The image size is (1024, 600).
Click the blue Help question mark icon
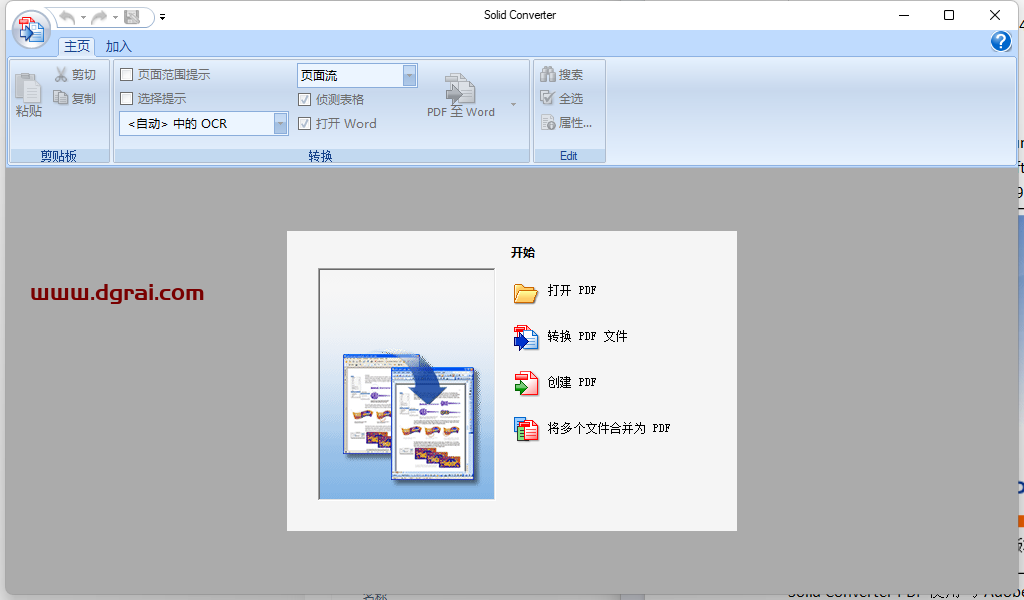click(1000, 41)
